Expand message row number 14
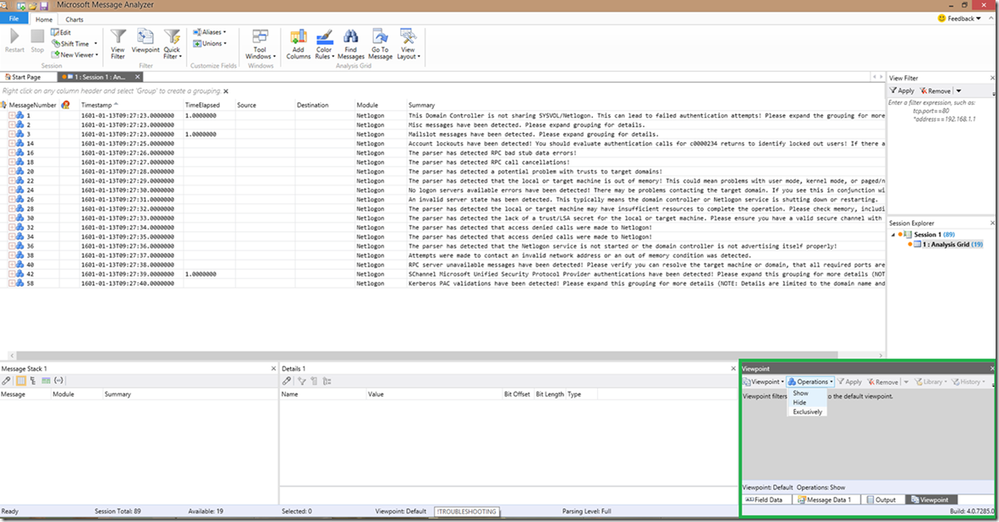Viewport: 999px width, 522px height. tap(12, 143)
